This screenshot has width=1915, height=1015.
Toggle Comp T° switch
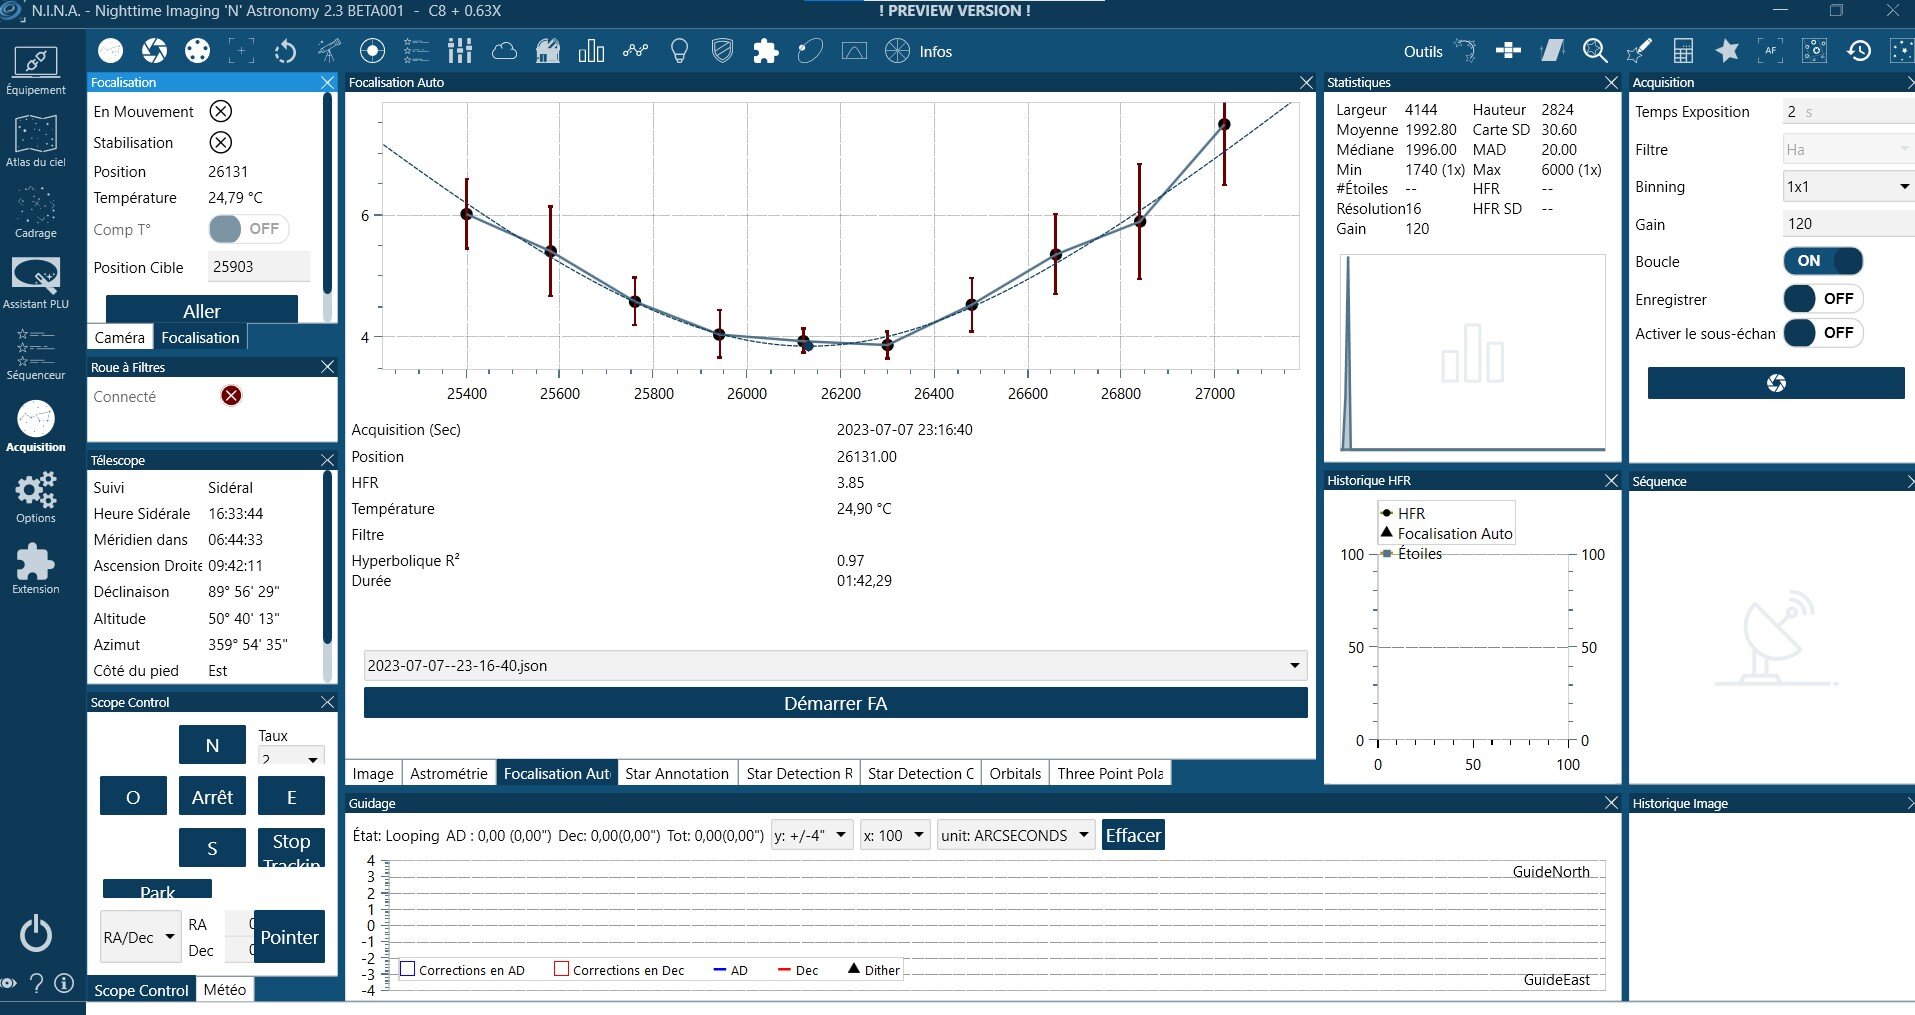pyautogui.click(x=249, y=229)
